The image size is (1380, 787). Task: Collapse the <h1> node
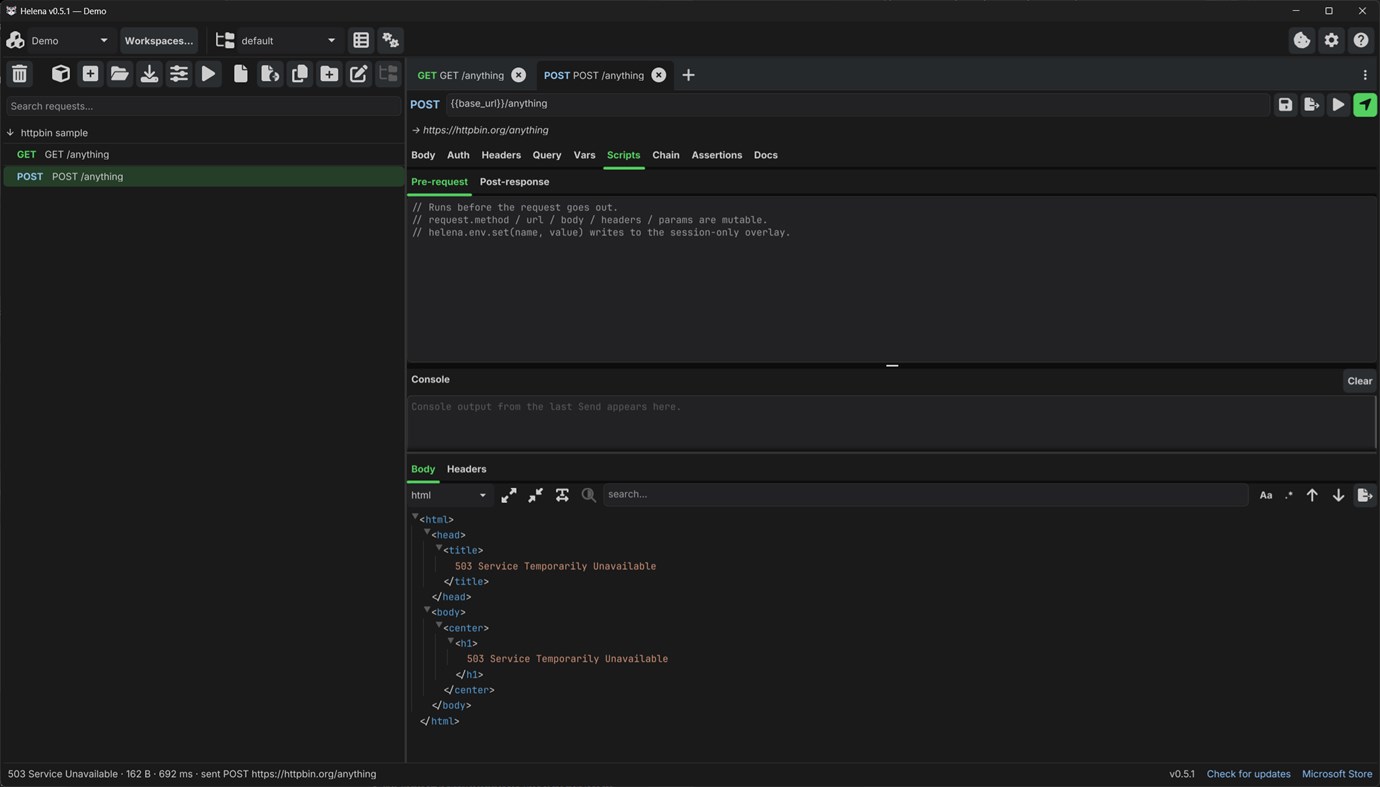(451, 641)
